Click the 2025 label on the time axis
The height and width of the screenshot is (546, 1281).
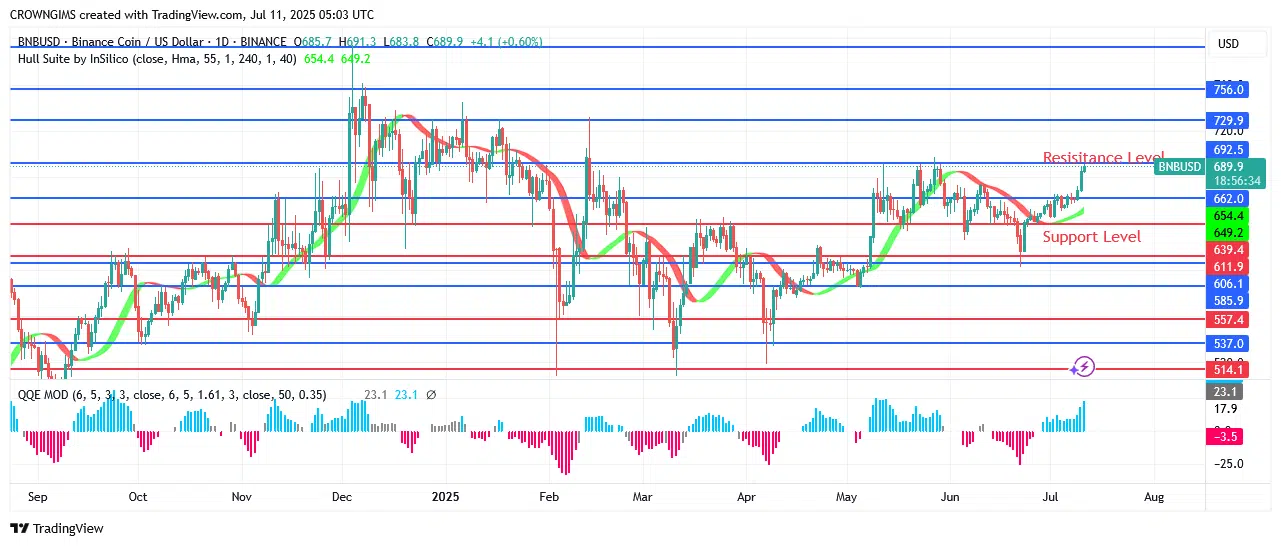(443, 497)
